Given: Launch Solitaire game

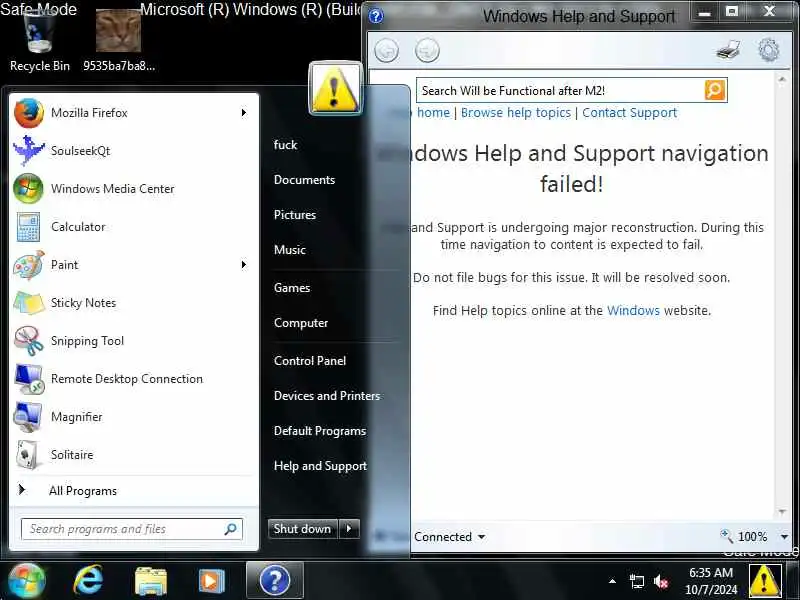Looking at the screenshot, I should (x=133, y=455).
